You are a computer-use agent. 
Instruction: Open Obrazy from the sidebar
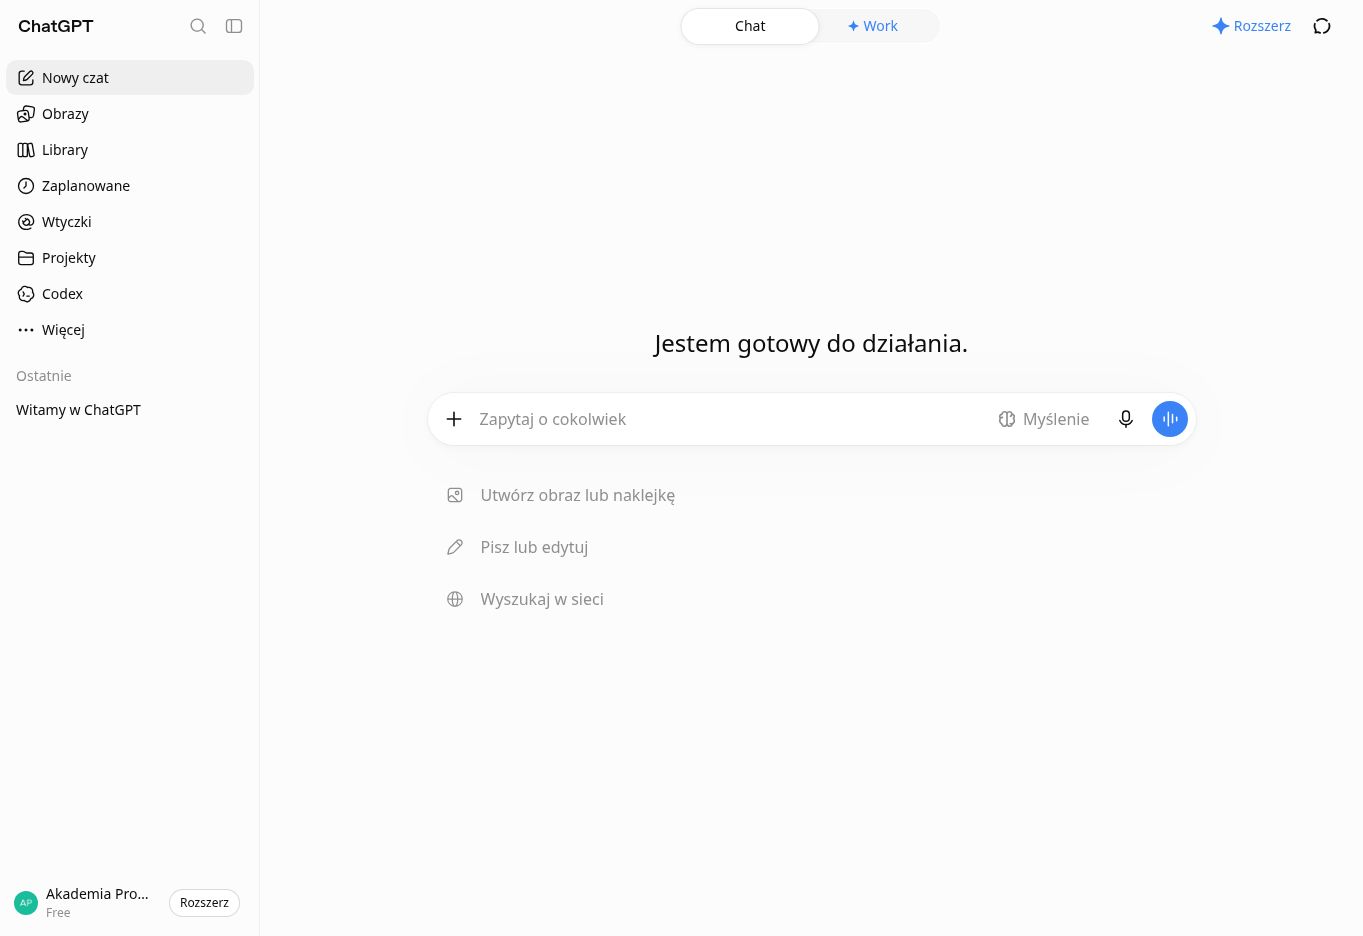coord(130,114)
